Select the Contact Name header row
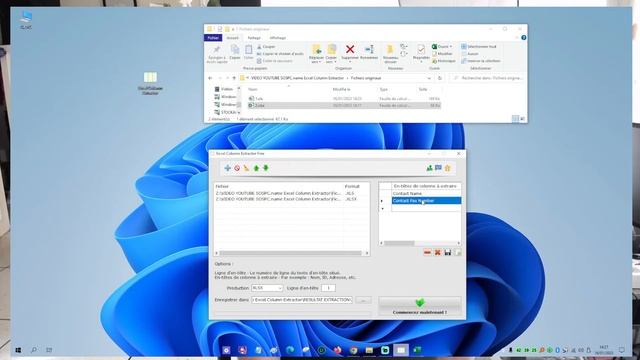 click(427, 193)
